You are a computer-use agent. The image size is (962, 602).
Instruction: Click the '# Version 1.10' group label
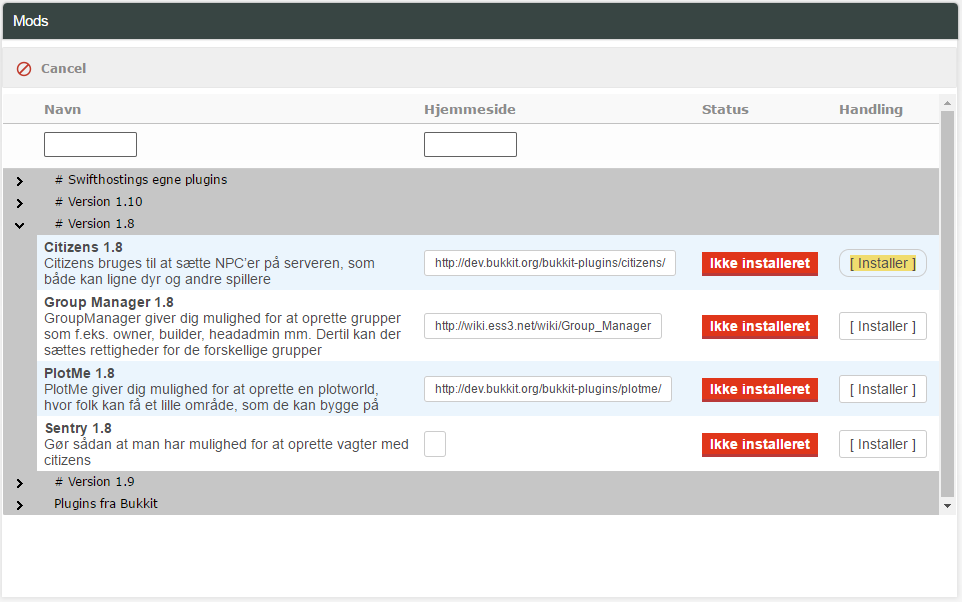[99, 202]
